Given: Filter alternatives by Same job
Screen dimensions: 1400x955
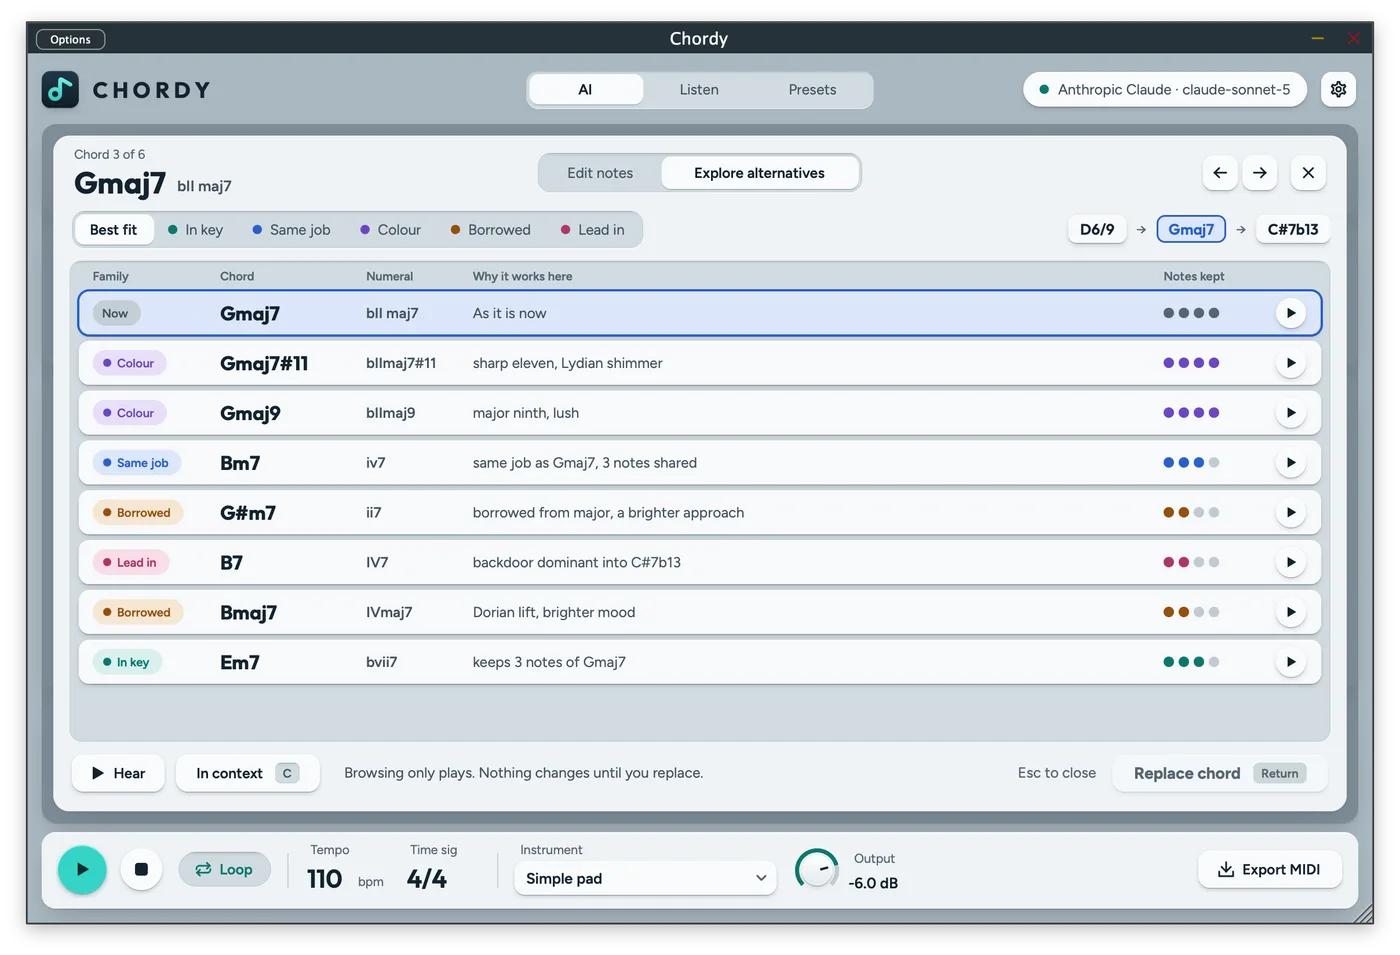Looking at the screenshot, I should [x=291, y=230].
